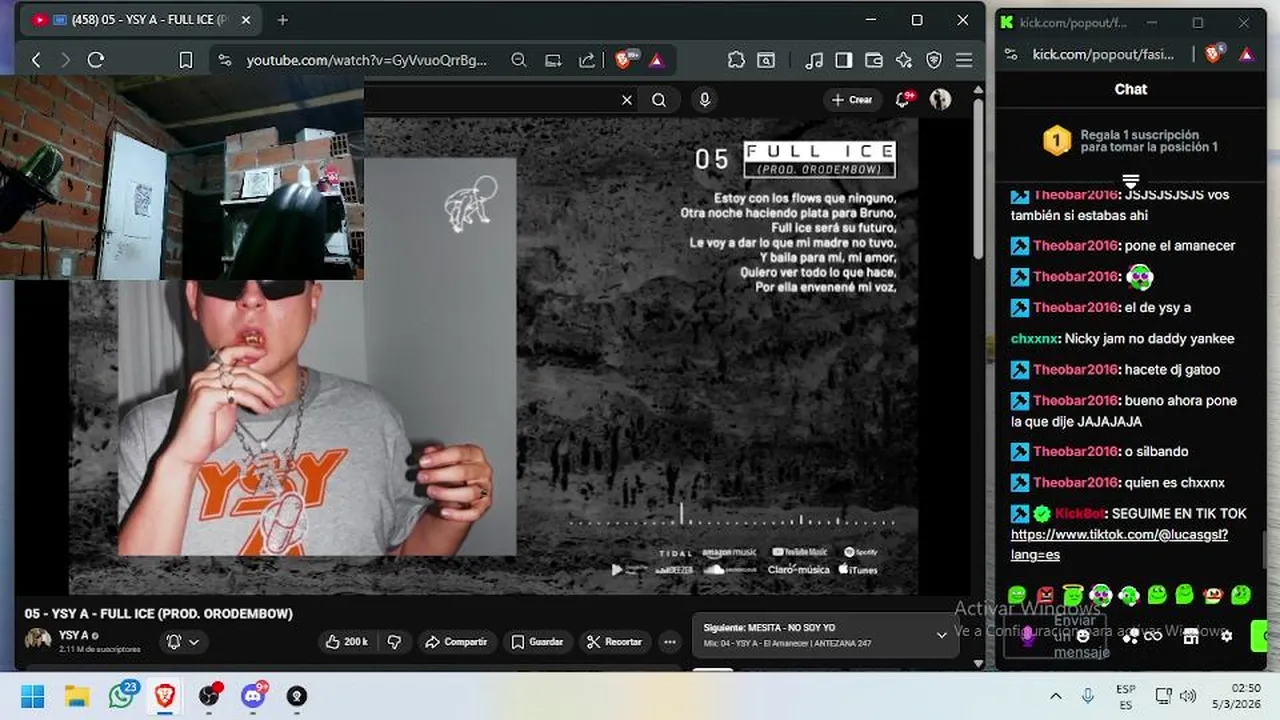Bookmark this page from the toolbar
Screen dimensions: 1280x720
[x=185, y=60]
